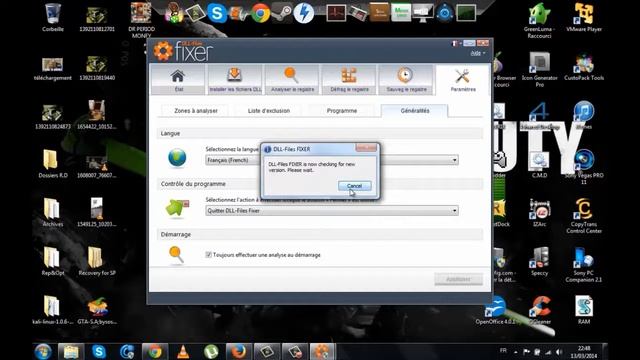Viewport: 640px width, 360px height.
Task: Open the Rep&Opt folder
Action: click(53, 261)
